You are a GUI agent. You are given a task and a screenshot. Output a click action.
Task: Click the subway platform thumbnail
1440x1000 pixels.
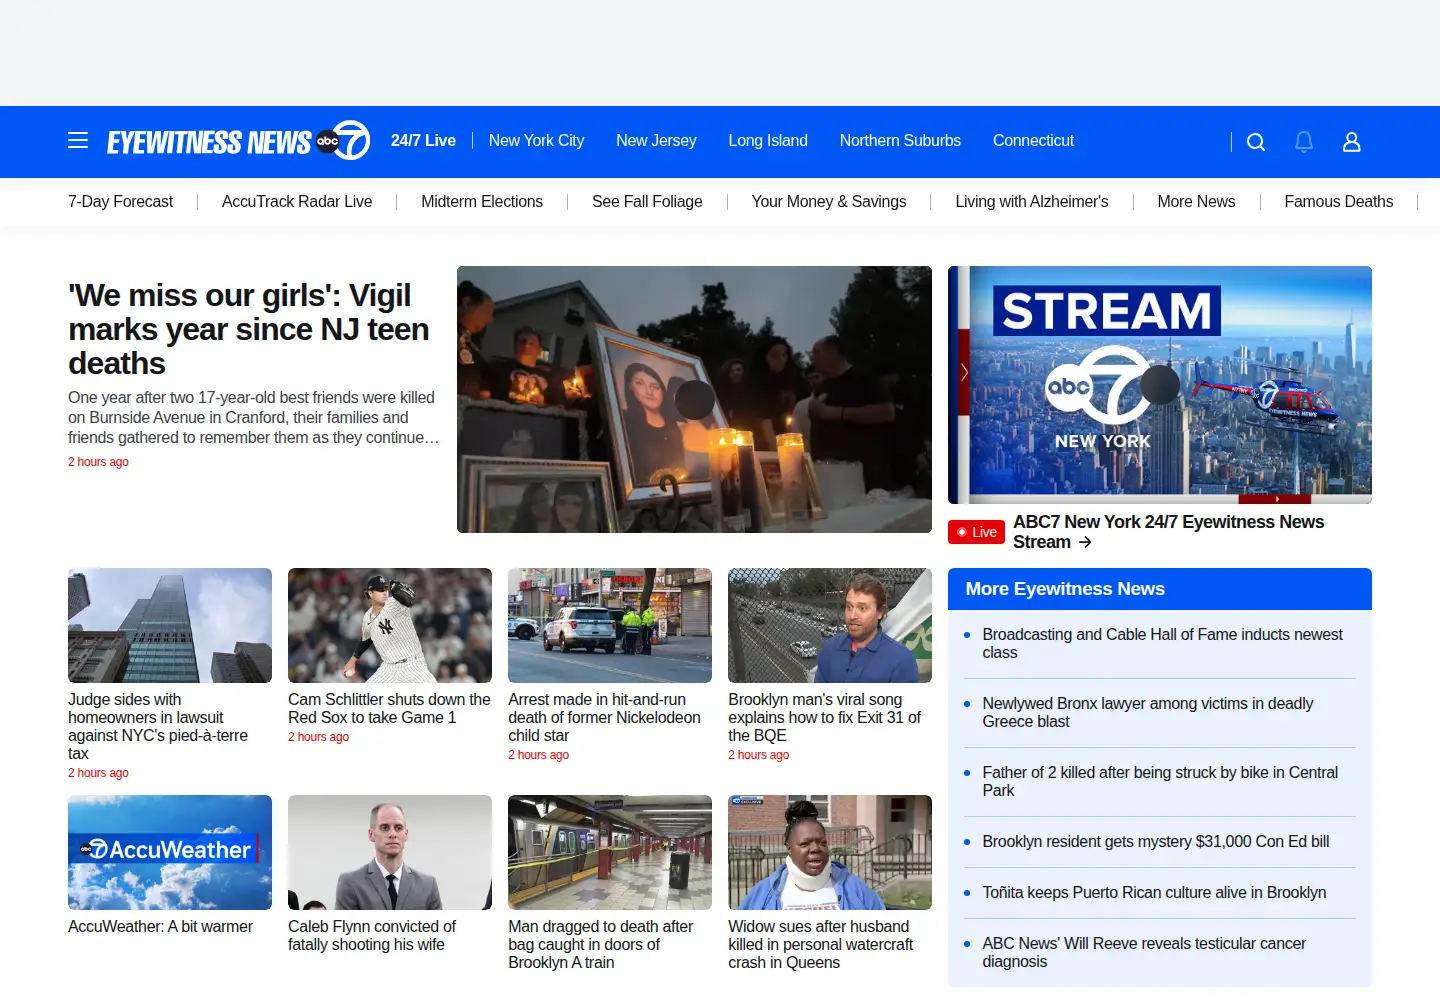(610, 853)
